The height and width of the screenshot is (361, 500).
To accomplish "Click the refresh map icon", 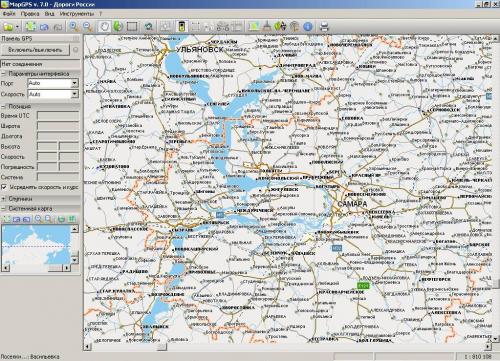I will pyautogui.click(x=149, y=27).
